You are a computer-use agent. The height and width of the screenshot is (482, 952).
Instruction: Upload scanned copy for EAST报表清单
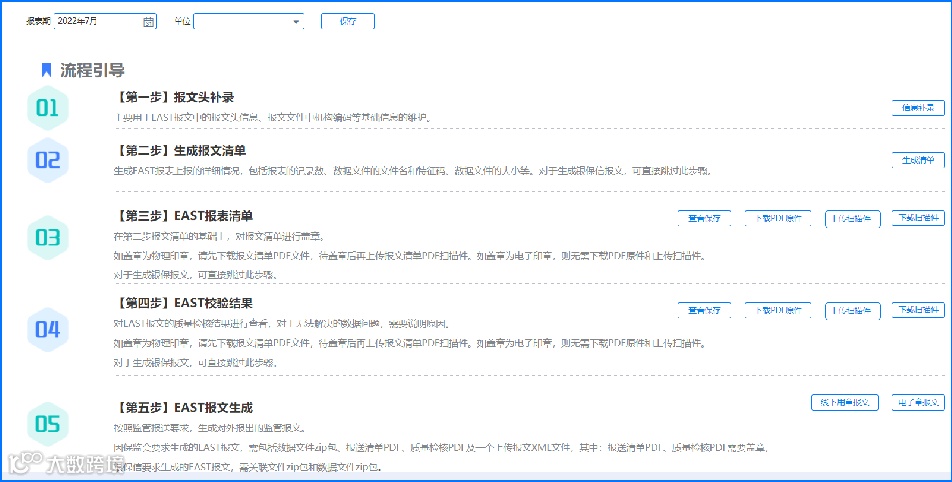852,219
